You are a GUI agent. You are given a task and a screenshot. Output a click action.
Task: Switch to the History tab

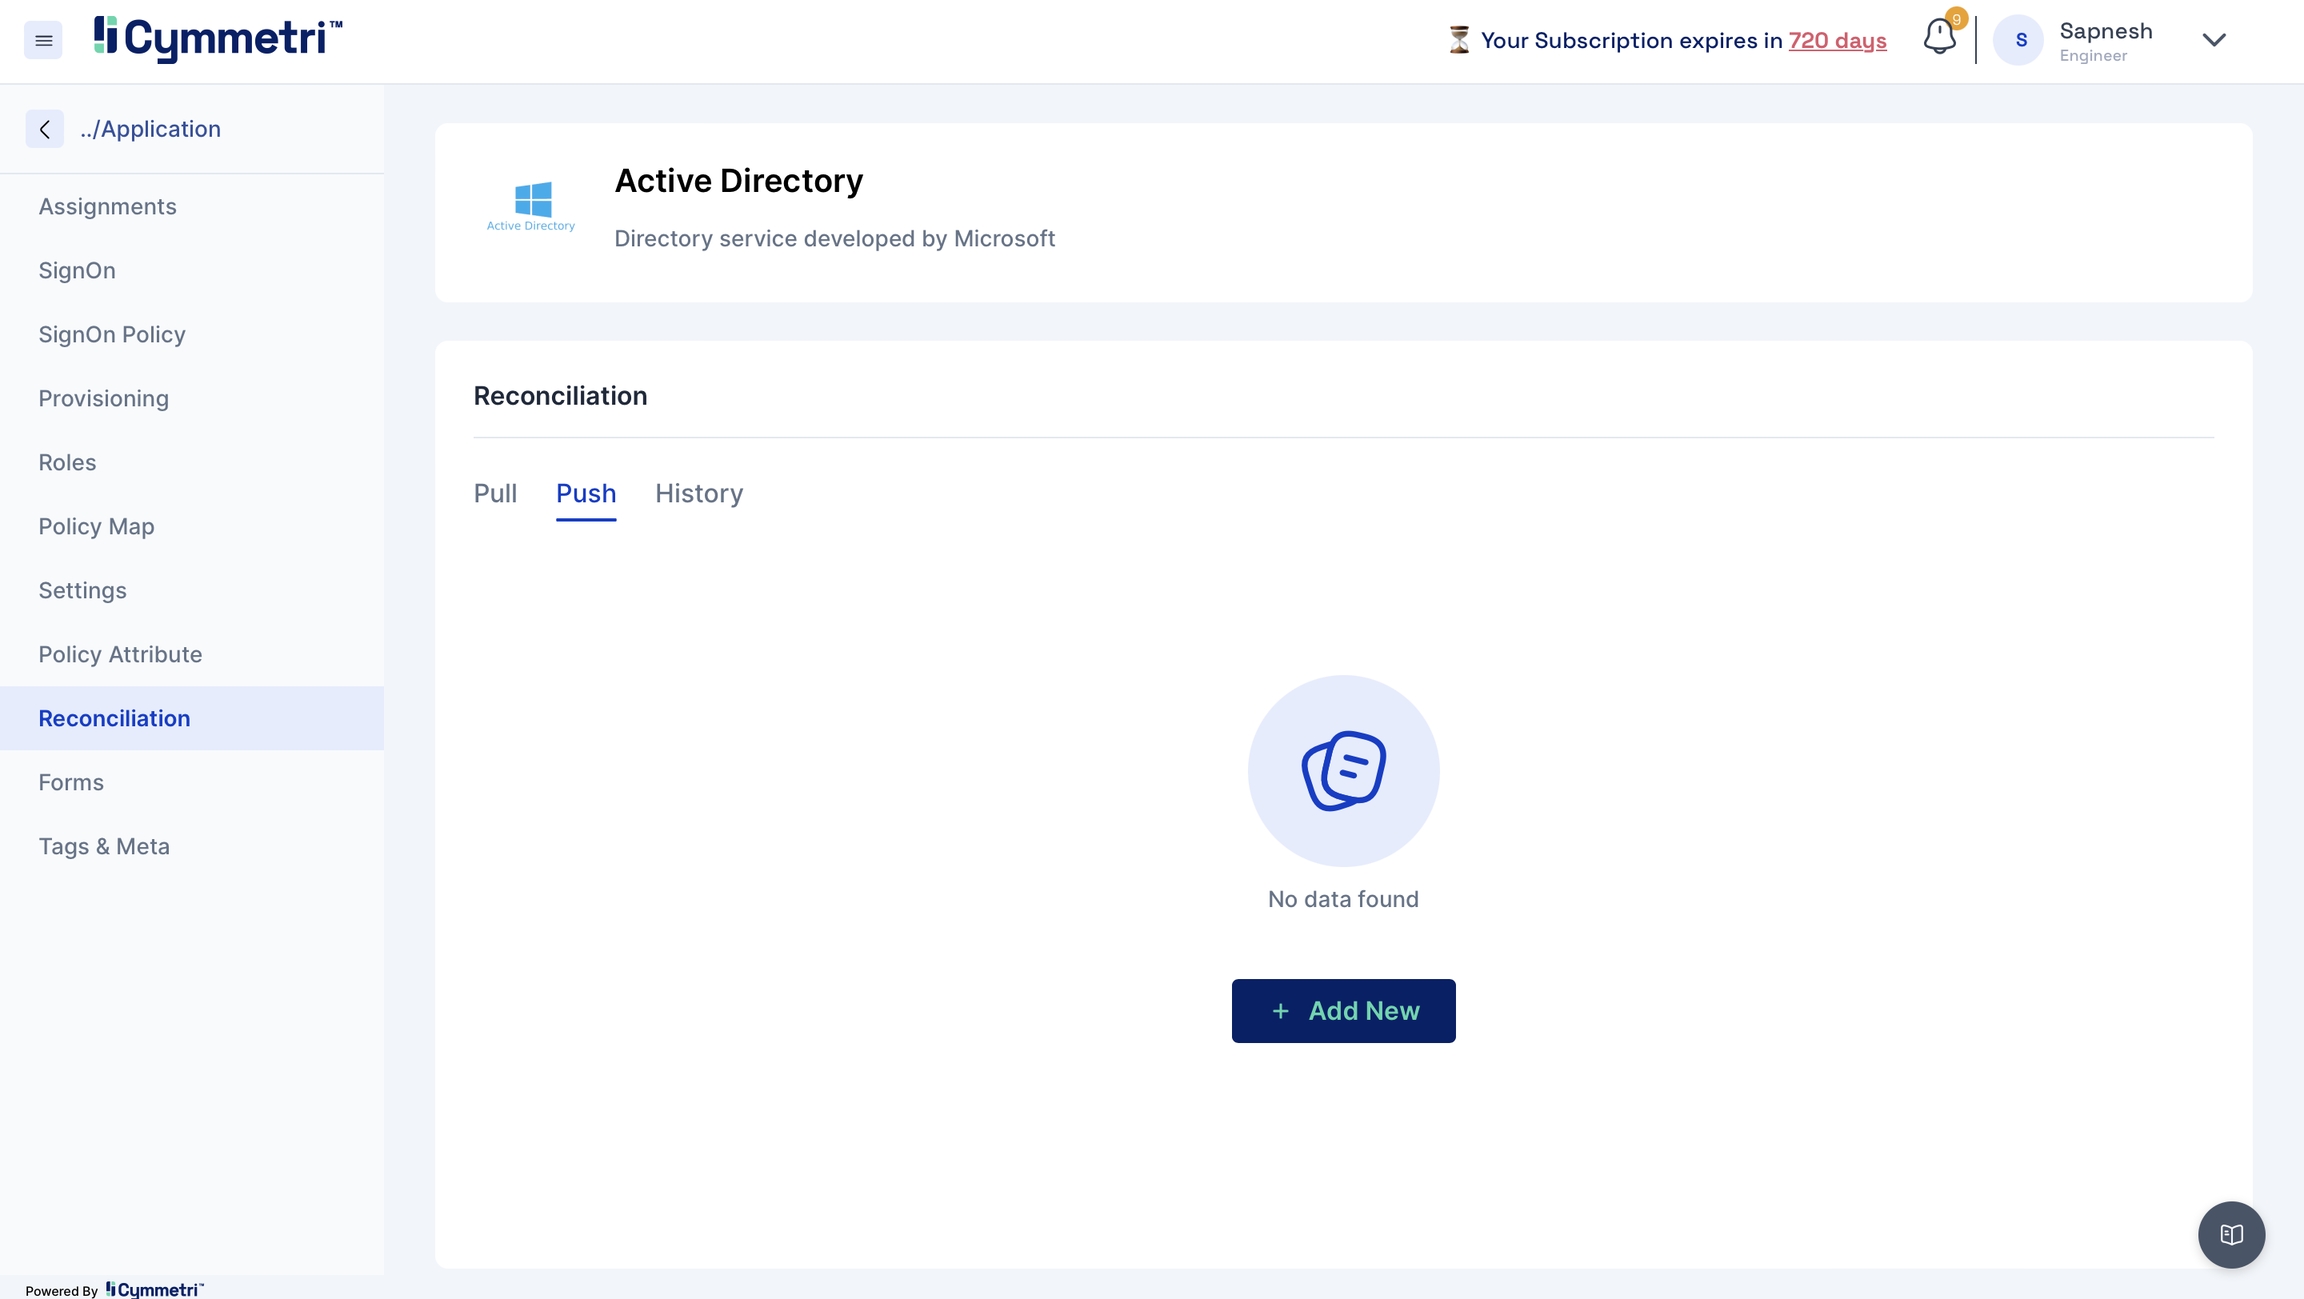pyautogui.click(x=699, y=493)
